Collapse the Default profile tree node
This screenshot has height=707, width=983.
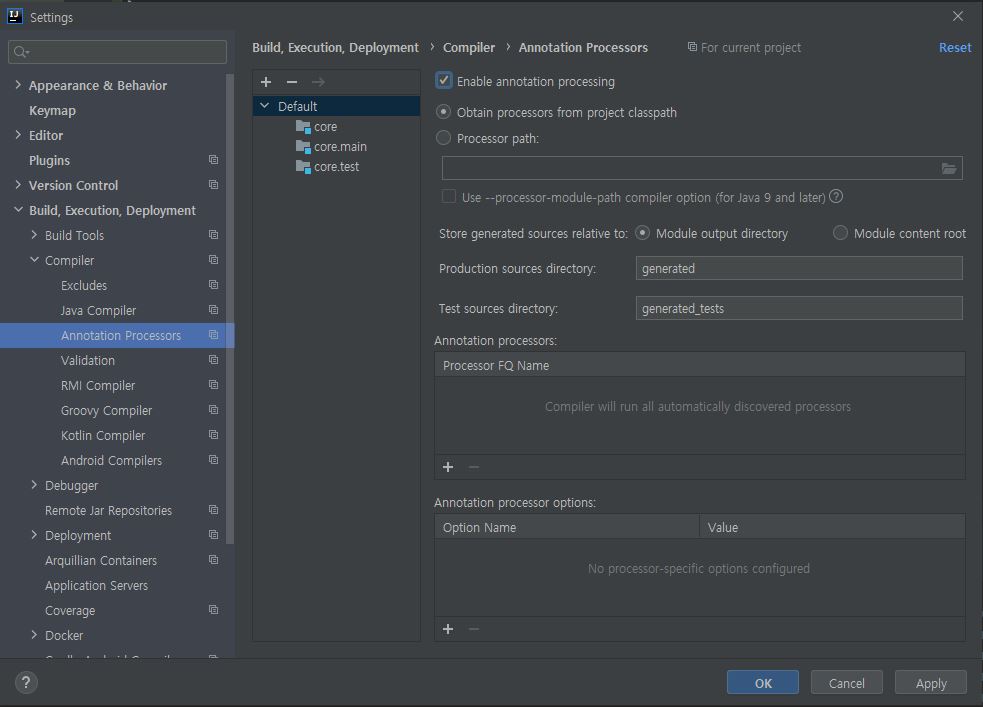pyautogui.click(x=264, y=106)
